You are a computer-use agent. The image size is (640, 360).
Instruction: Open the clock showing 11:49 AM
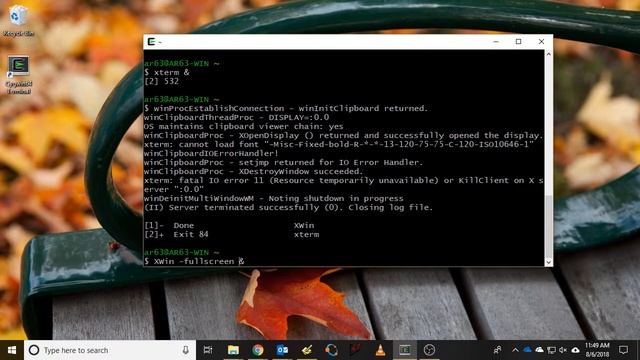point(597,350)
